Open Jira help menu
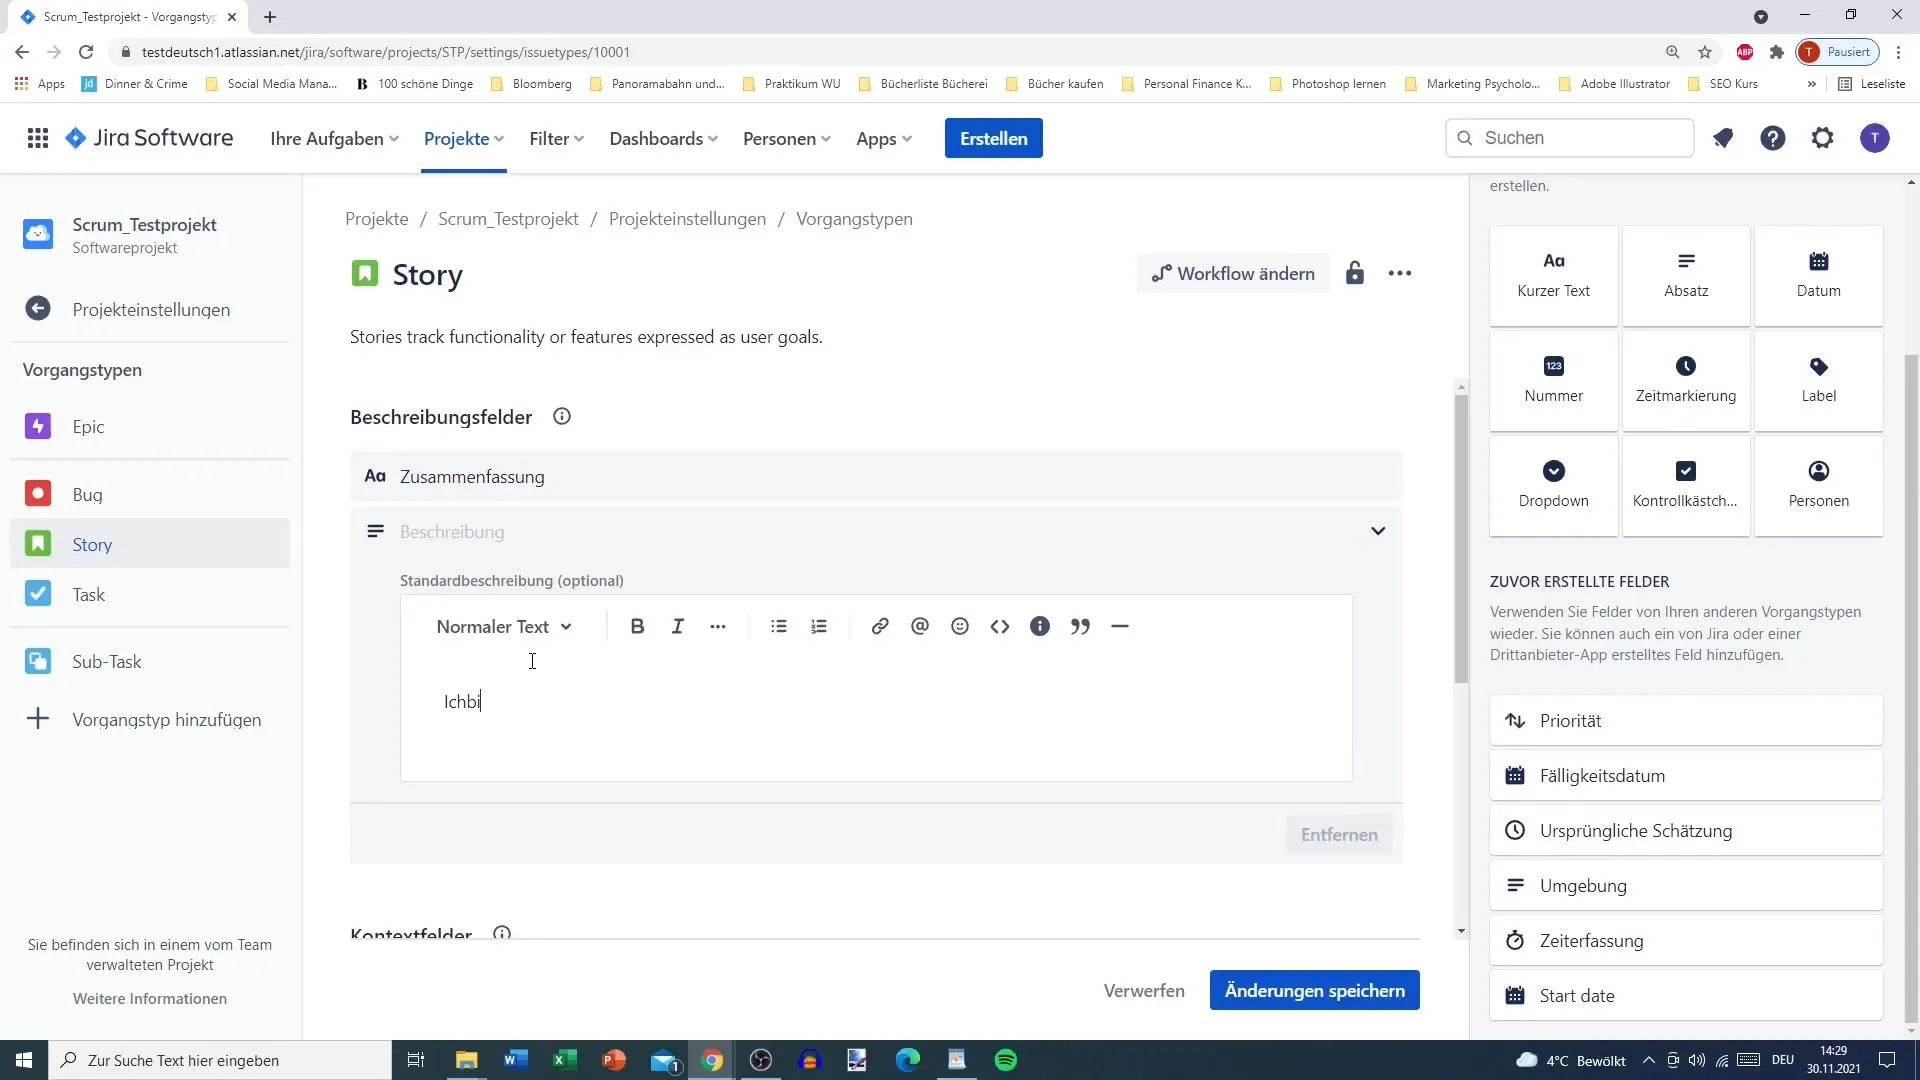1920x1080 pixels. pyautogui.click(x=1773, y=138)
